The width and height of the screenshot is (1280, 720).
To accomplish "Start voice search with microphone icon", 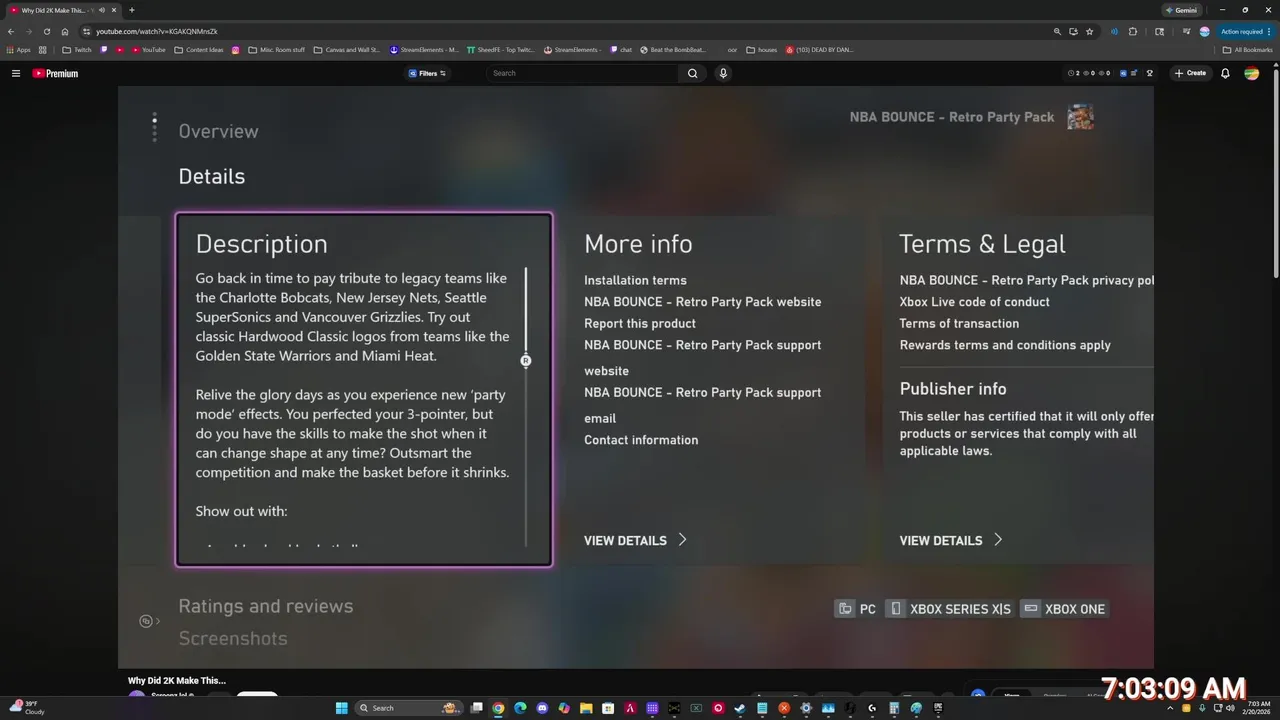I will pyautogui.click(x=723, y=73).
